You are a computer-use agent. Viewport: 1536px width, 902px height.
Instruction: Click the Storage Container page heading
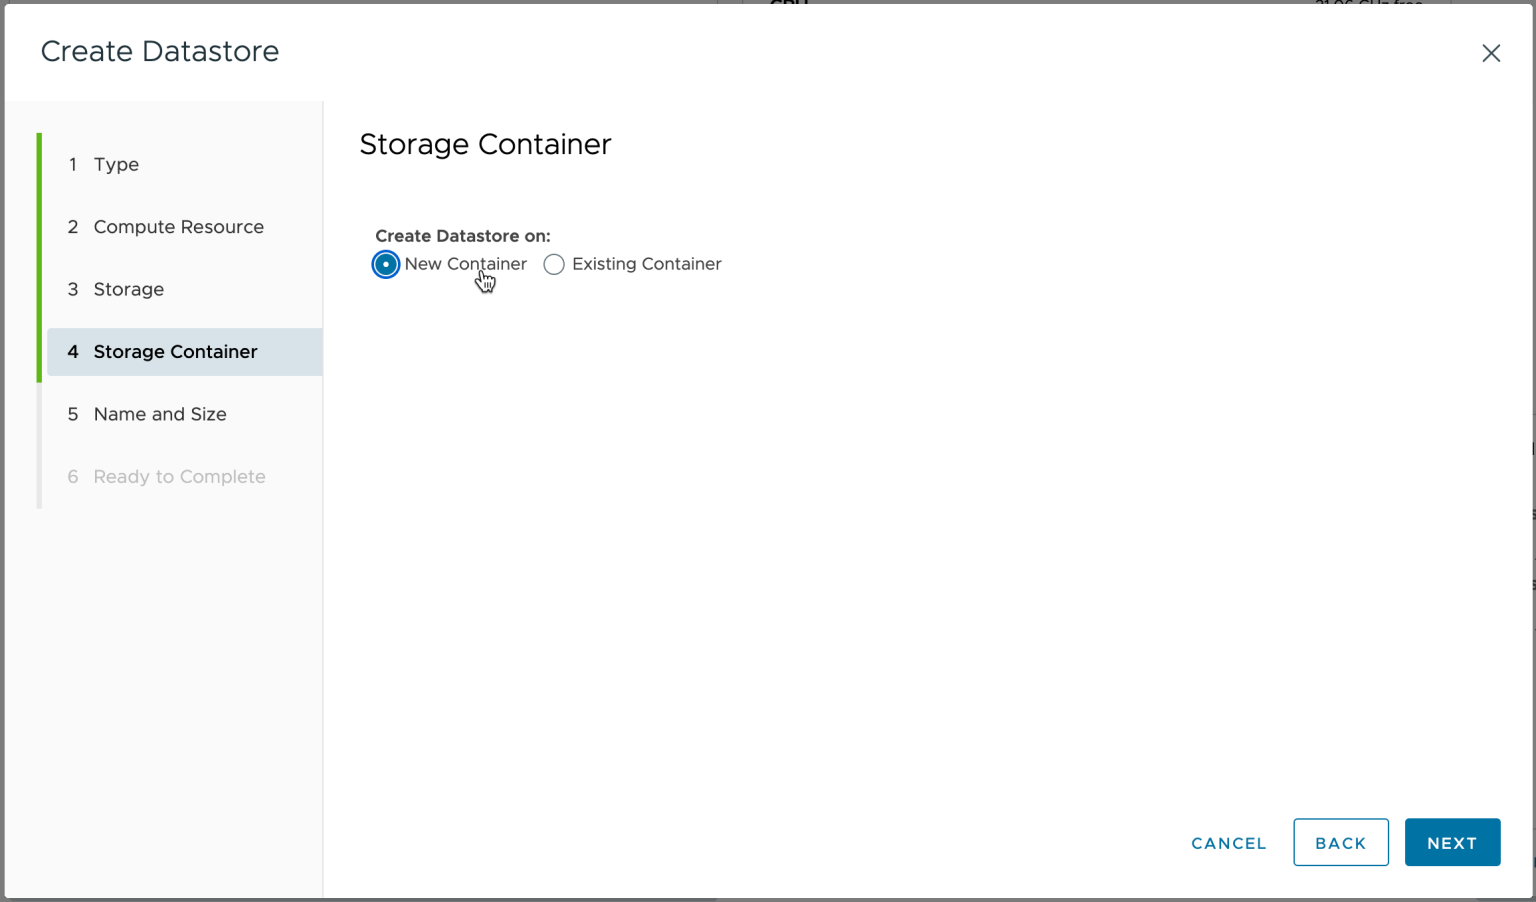pos(485,145)
